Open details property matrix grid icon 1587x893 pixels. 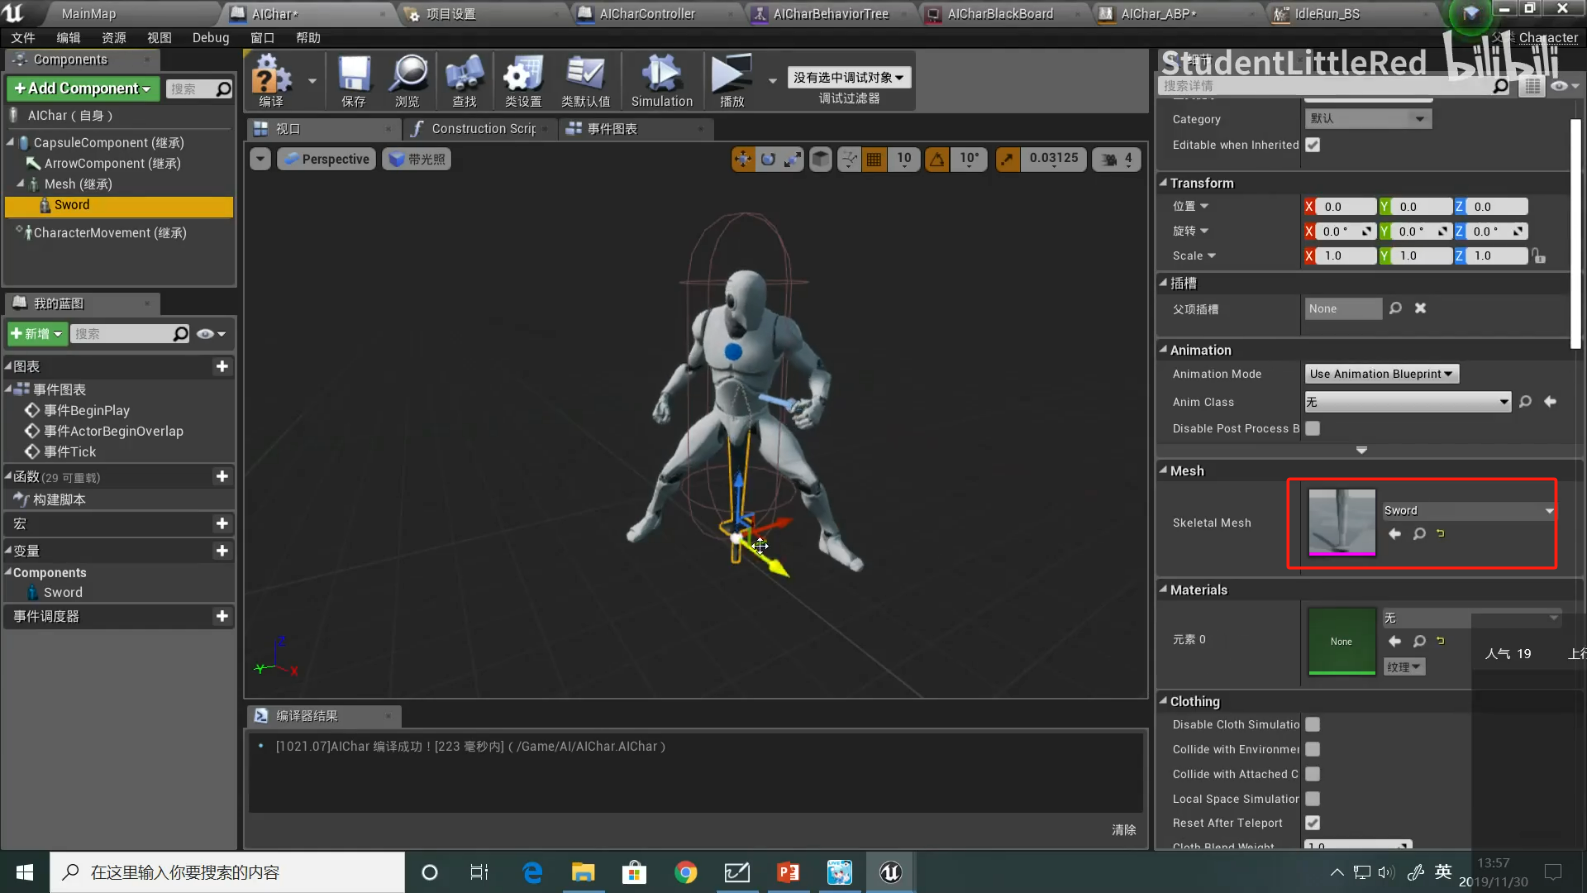click(1532, 86)
